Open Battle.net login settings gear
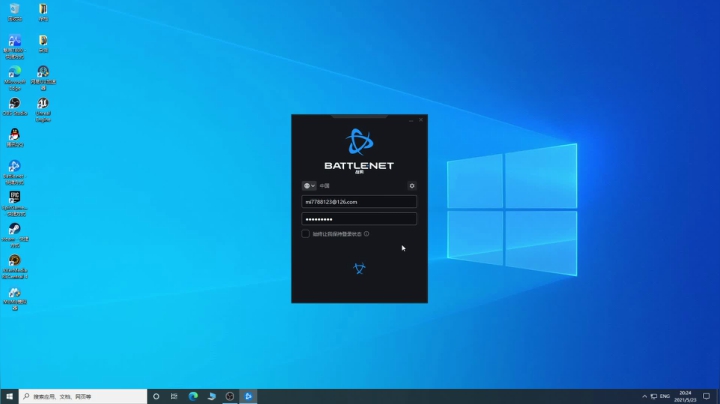Screen dimensions: 720x404 tap(412, 186)
